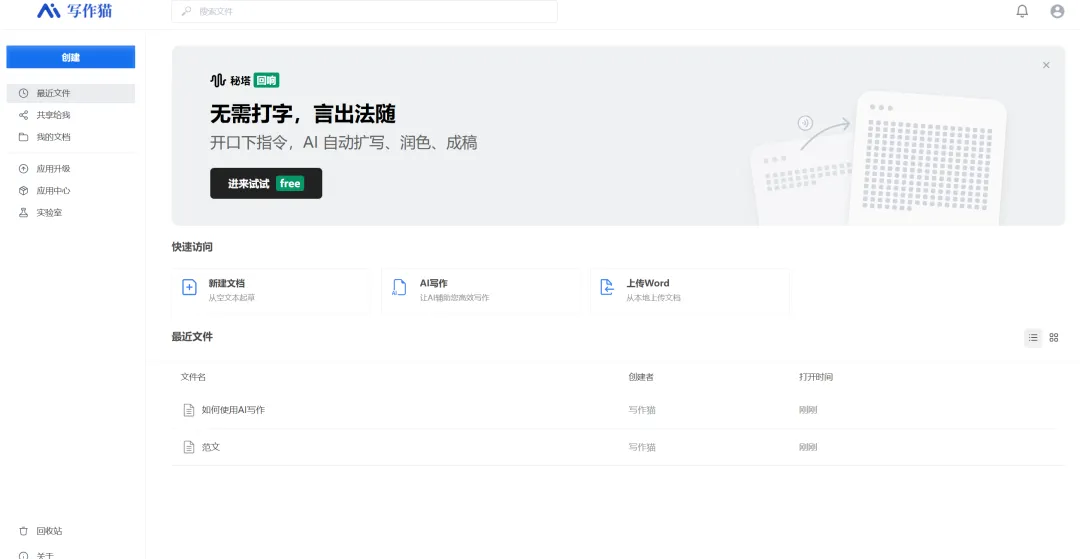Click the 快速访问 heading
The height and width of the screenshot is (559, 1080).
coord(192,246)
